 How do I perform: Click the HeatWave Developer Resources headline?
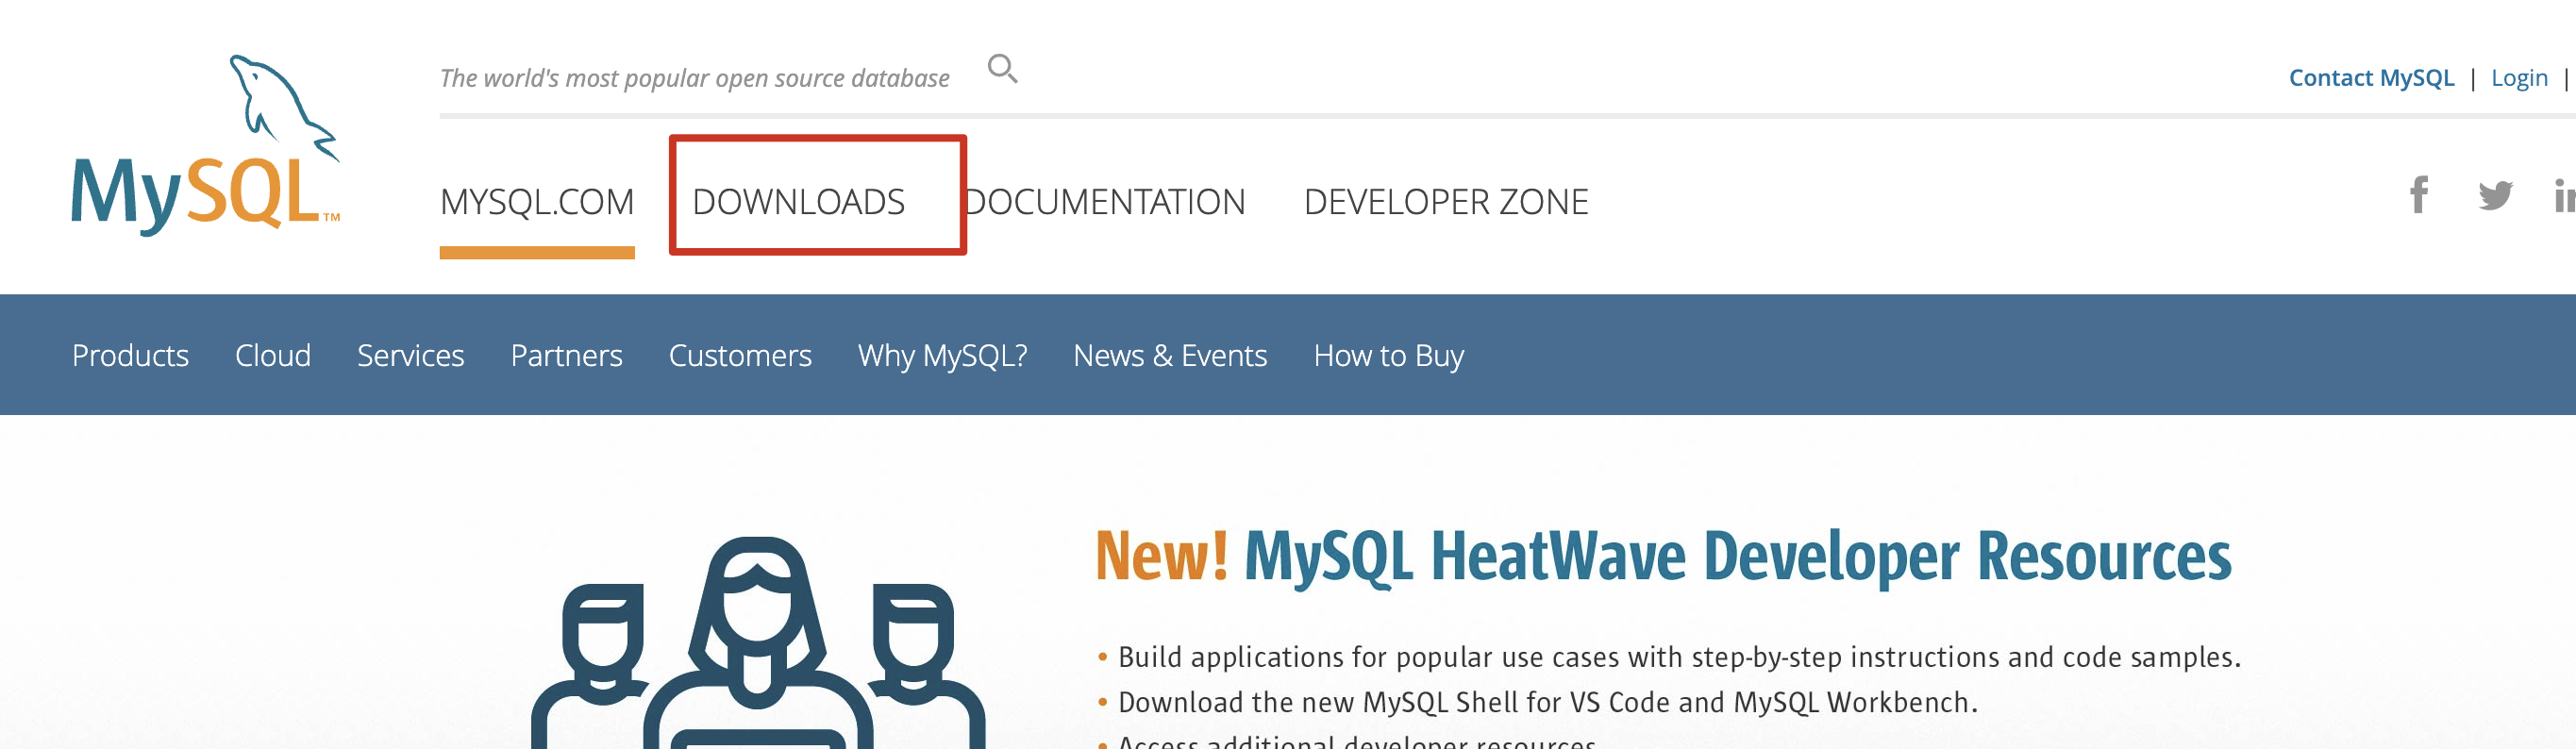click(x=1663, y=557)
